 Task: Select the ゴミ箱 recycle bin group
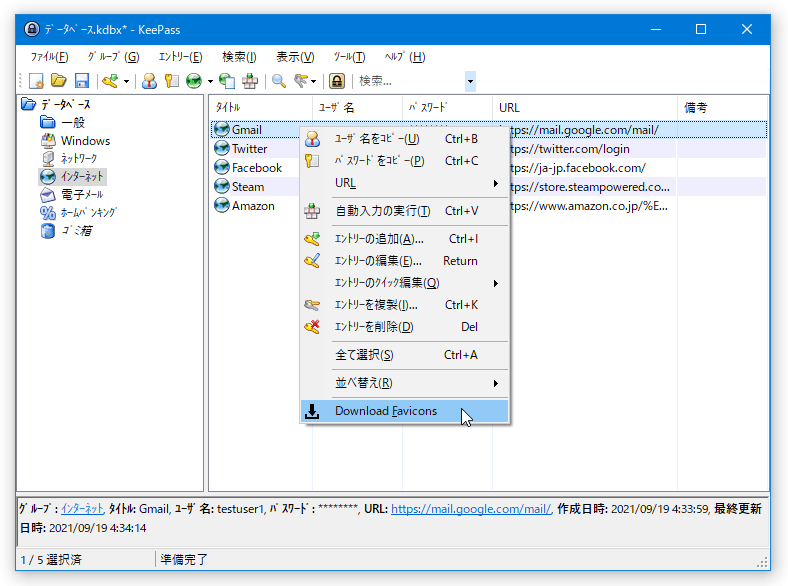click(x=77, y=231)
